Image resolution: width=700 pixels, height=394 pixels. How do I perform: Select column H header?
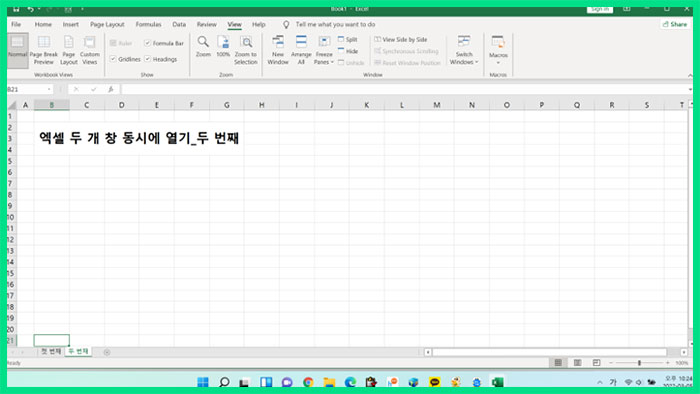(262, 105)
